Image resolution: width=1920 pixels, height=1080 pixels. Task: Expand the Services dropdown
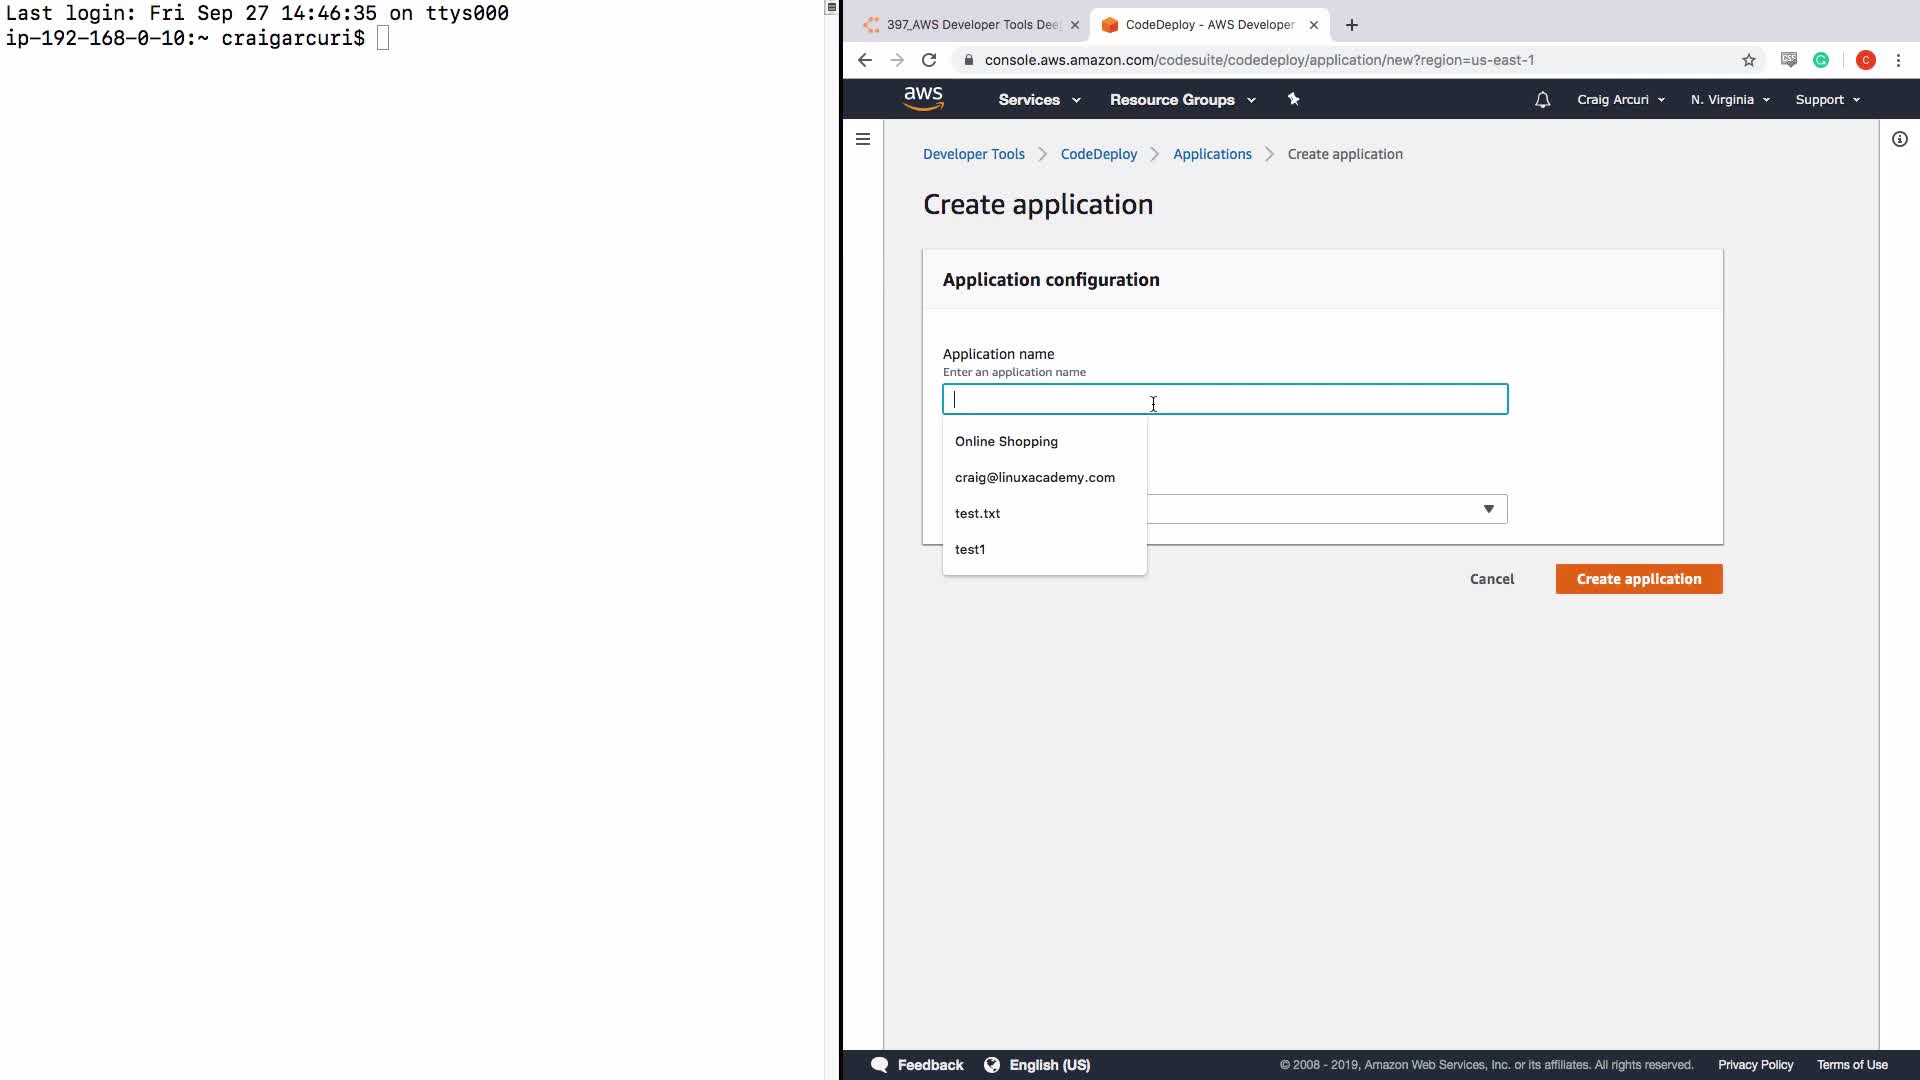click(1038, 100)
